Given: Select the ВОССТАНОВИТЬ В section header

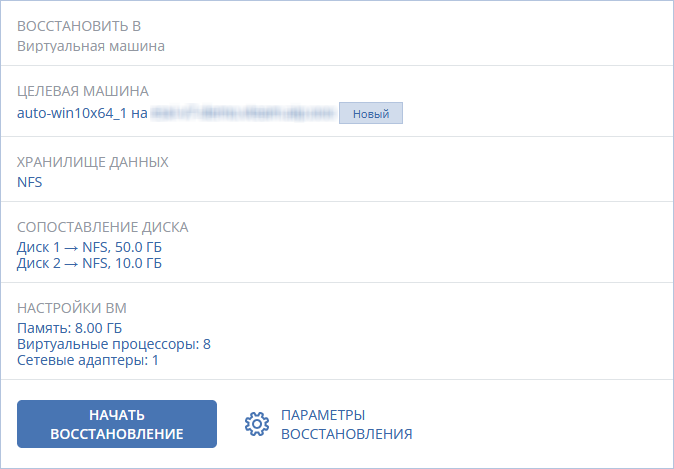Looking at the screenshot, I should click(x=79, y=26).
